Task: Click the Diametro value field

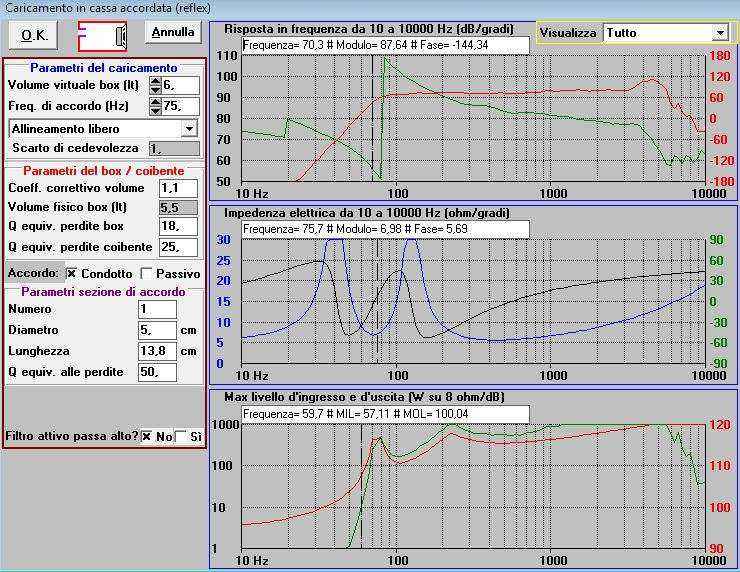Action: click(158, 330)
